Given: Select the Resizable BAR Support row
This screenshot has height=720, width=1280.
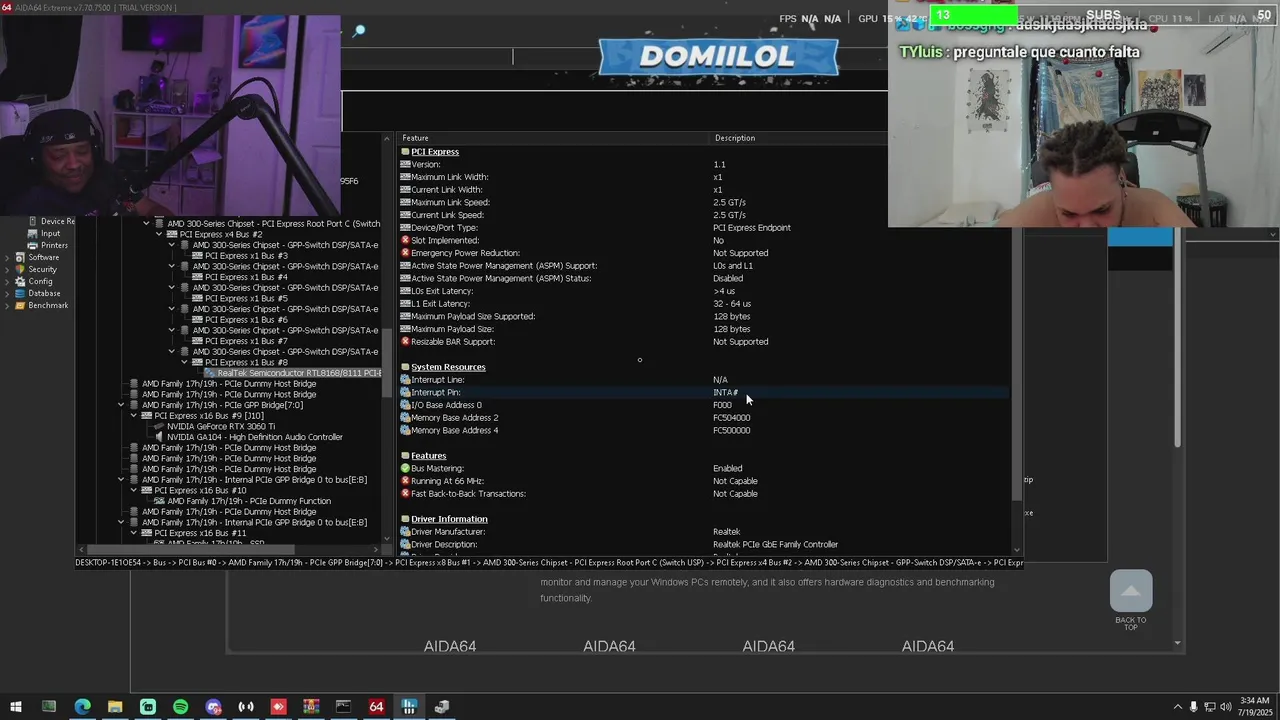Looking at the screenshot, I should [704, 341].
